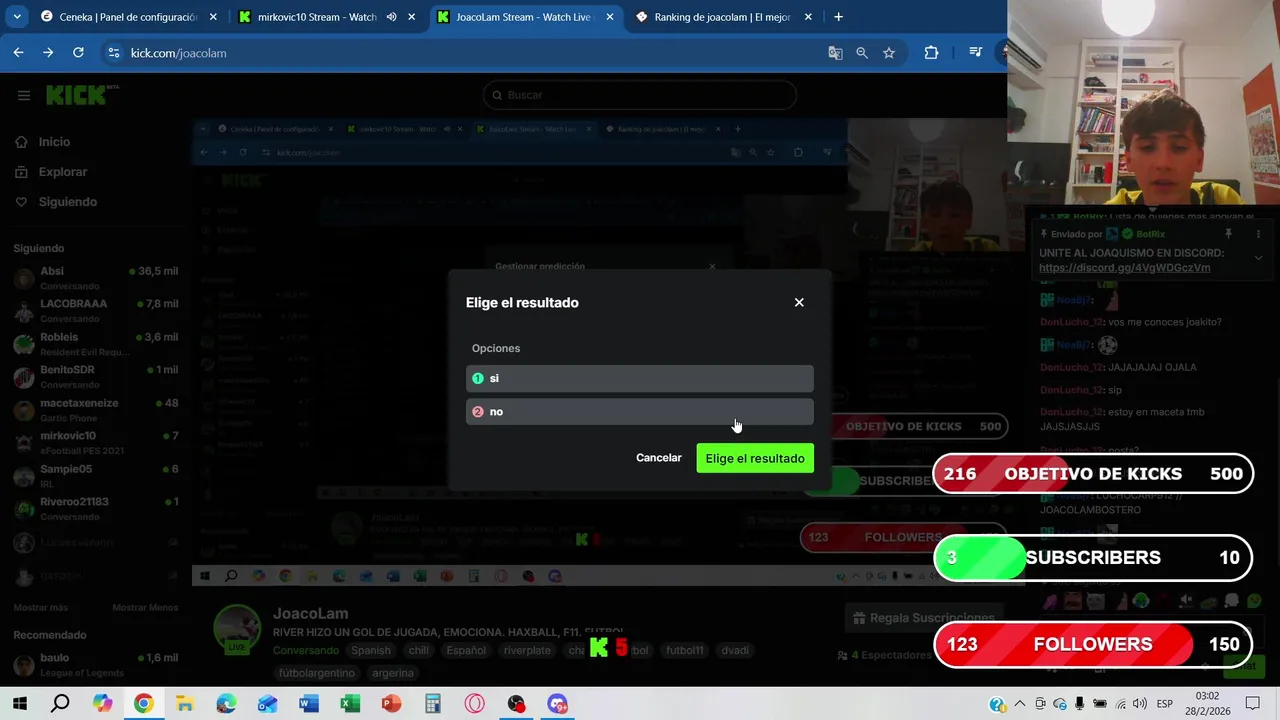
Task: Open PowerPoint from the taskbar
Action: (391, 704)
